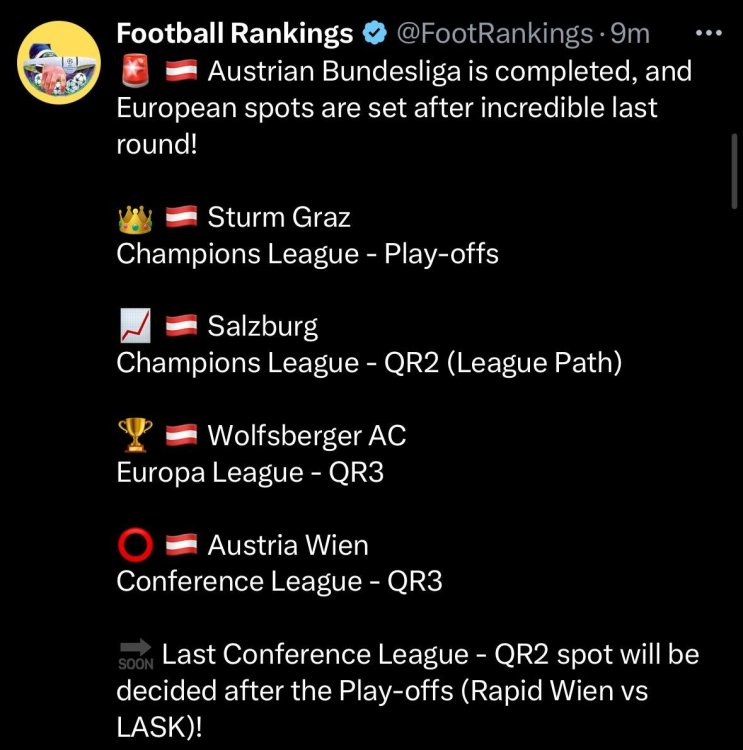Image resolution: width=743 pixels, height=750 pixels.
Task: Click the trophy emoji beside Wolfsberger AC
Action: (134, 435)
